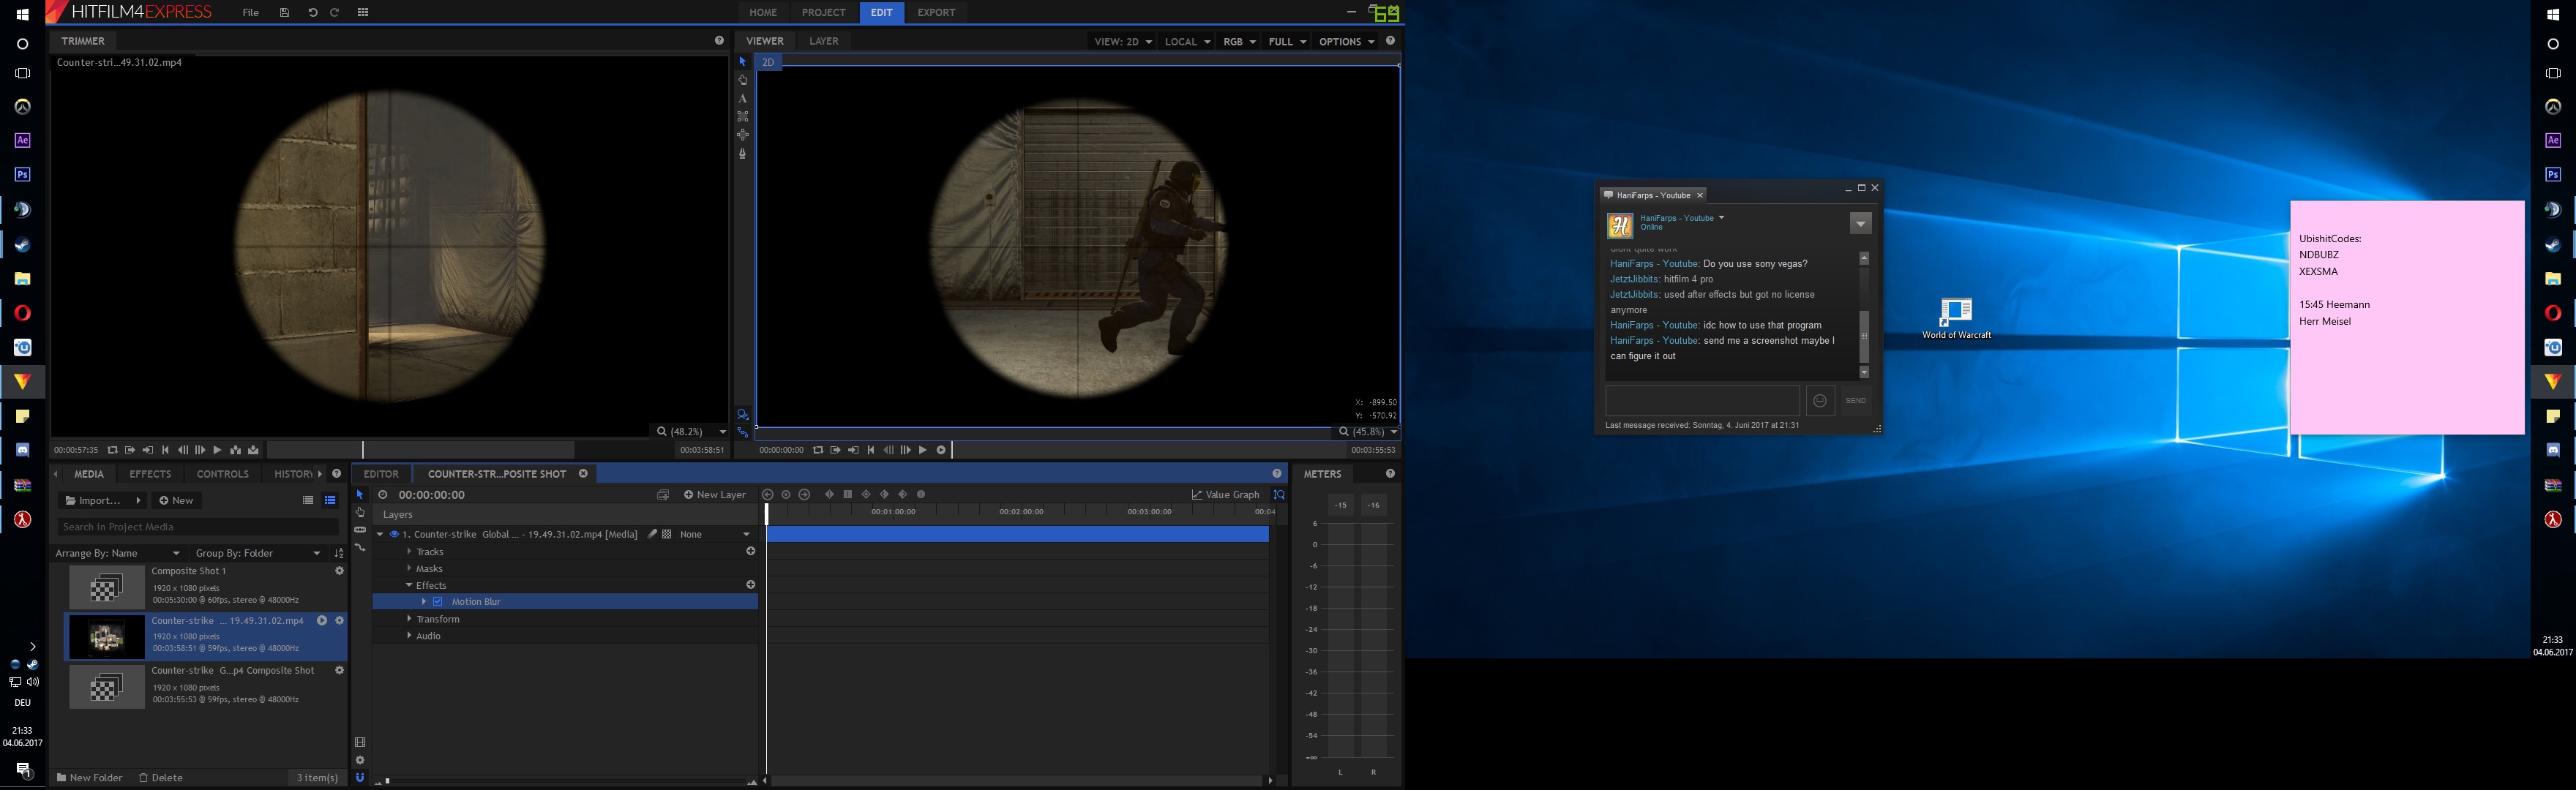Open the File menu
The width and height of the screenshot is (2576, 790).
pyautogui.click(x=251, y=13)
